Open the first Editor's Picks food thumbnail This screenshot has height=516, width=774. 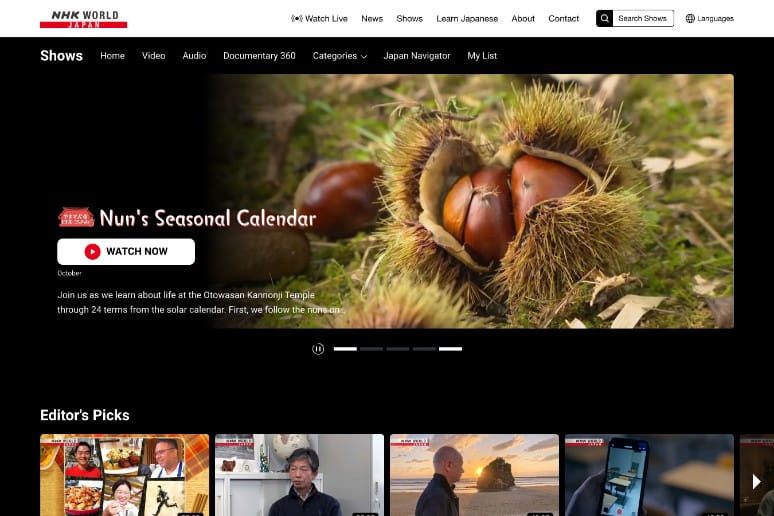tap(124, 475)
